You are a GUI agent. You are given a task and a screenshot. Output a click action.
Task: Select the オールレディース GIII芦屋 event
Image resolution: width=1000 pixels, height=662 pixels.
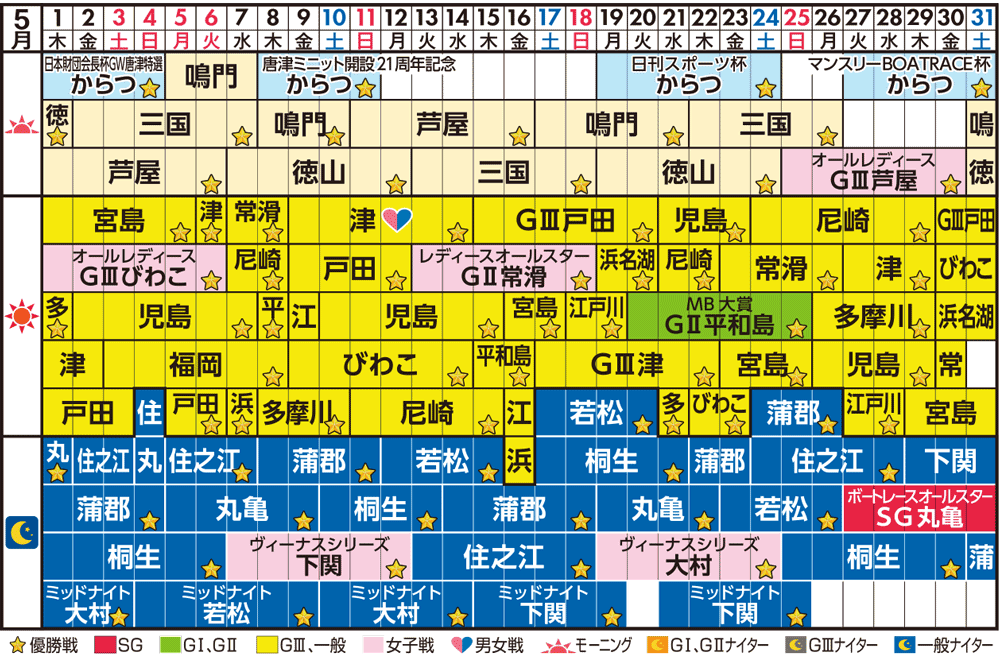(x=873, y=172)
